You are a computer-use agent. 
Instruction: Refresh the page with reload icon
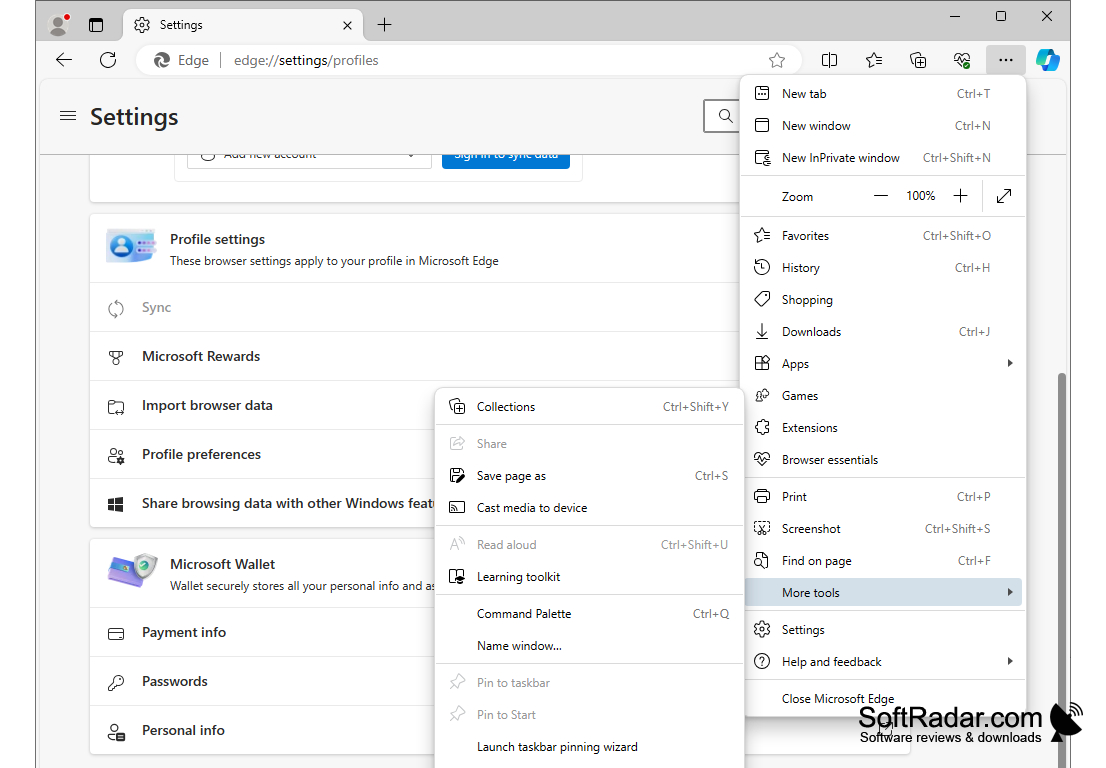(x=108, y=60)
